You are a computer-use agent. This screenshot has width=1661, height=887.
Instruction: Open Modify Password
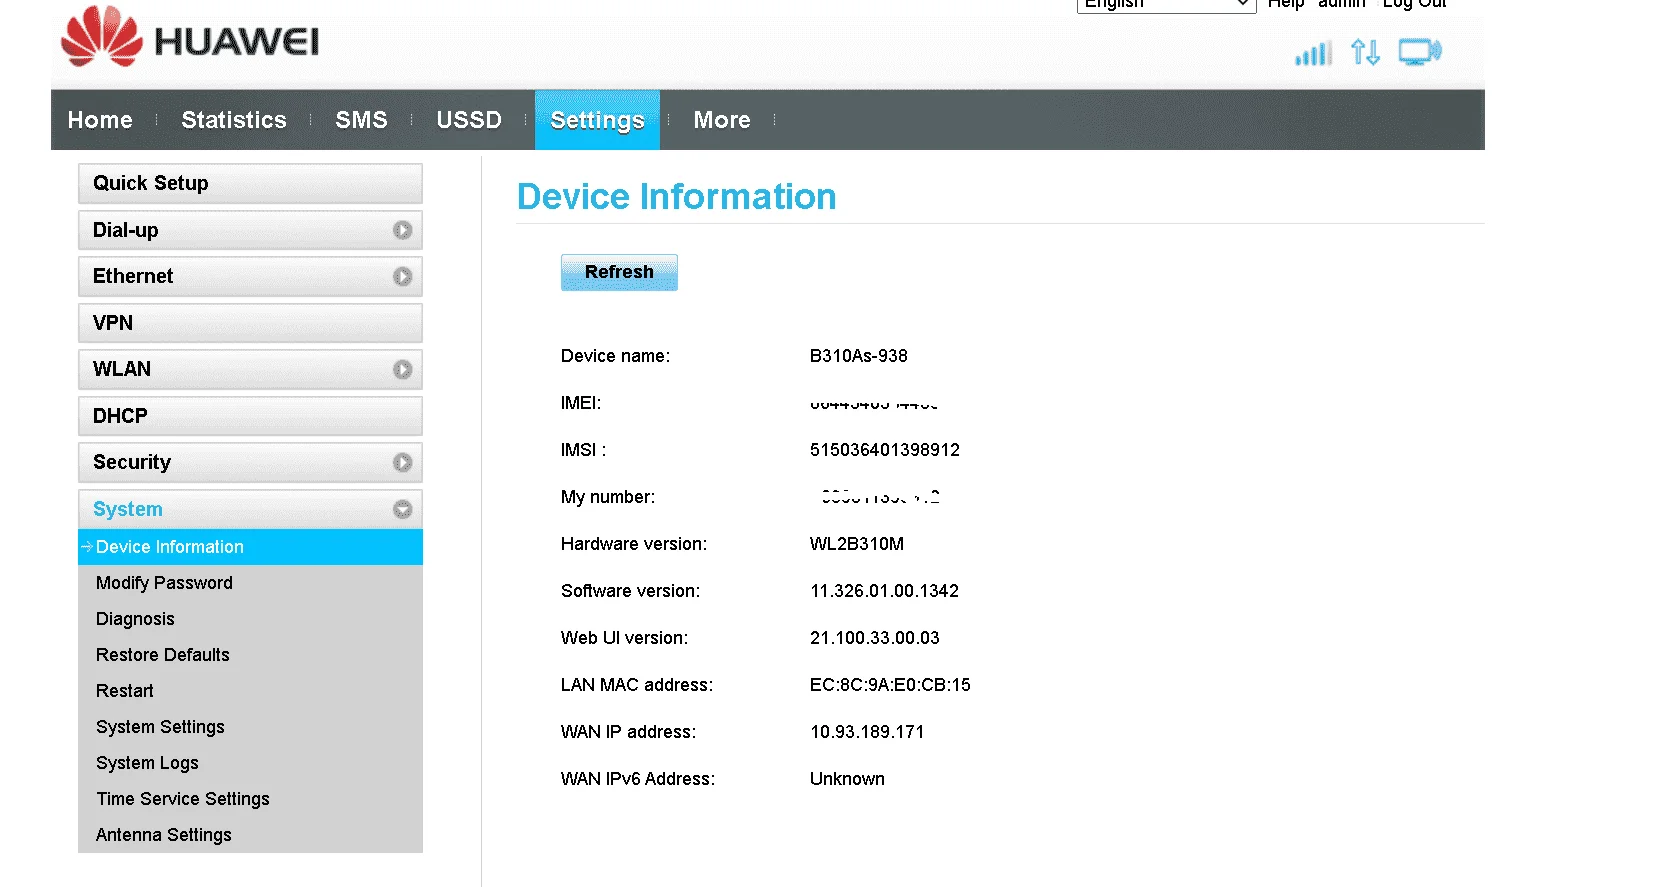pos(164,583)
